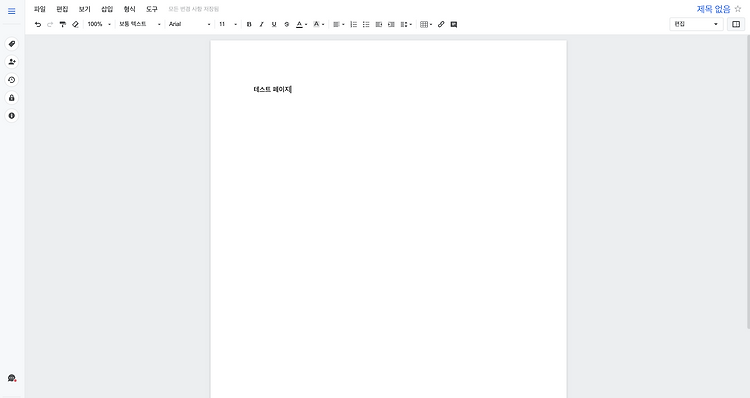This screenshot has width=750, height=398.
Task: Open the highlight color dropdown arrow
Action: [323, 25]
